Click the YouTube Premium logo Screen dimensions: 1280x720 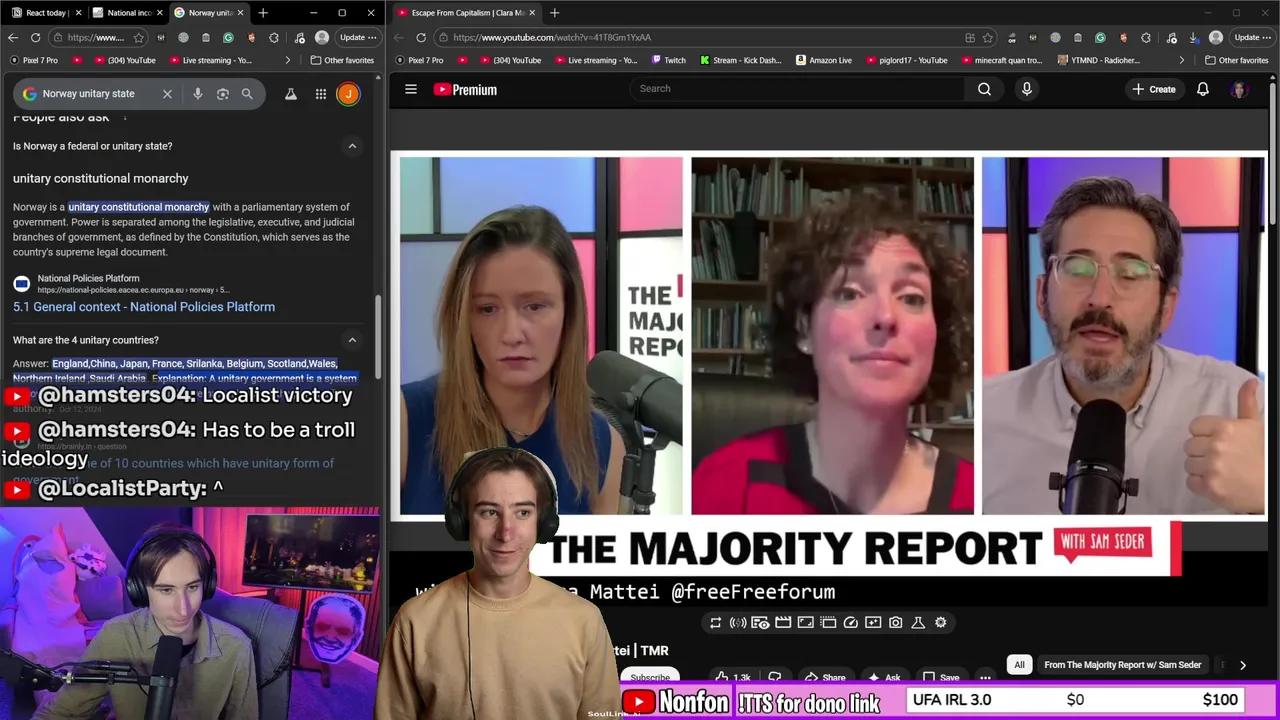[x=465, y=89]
